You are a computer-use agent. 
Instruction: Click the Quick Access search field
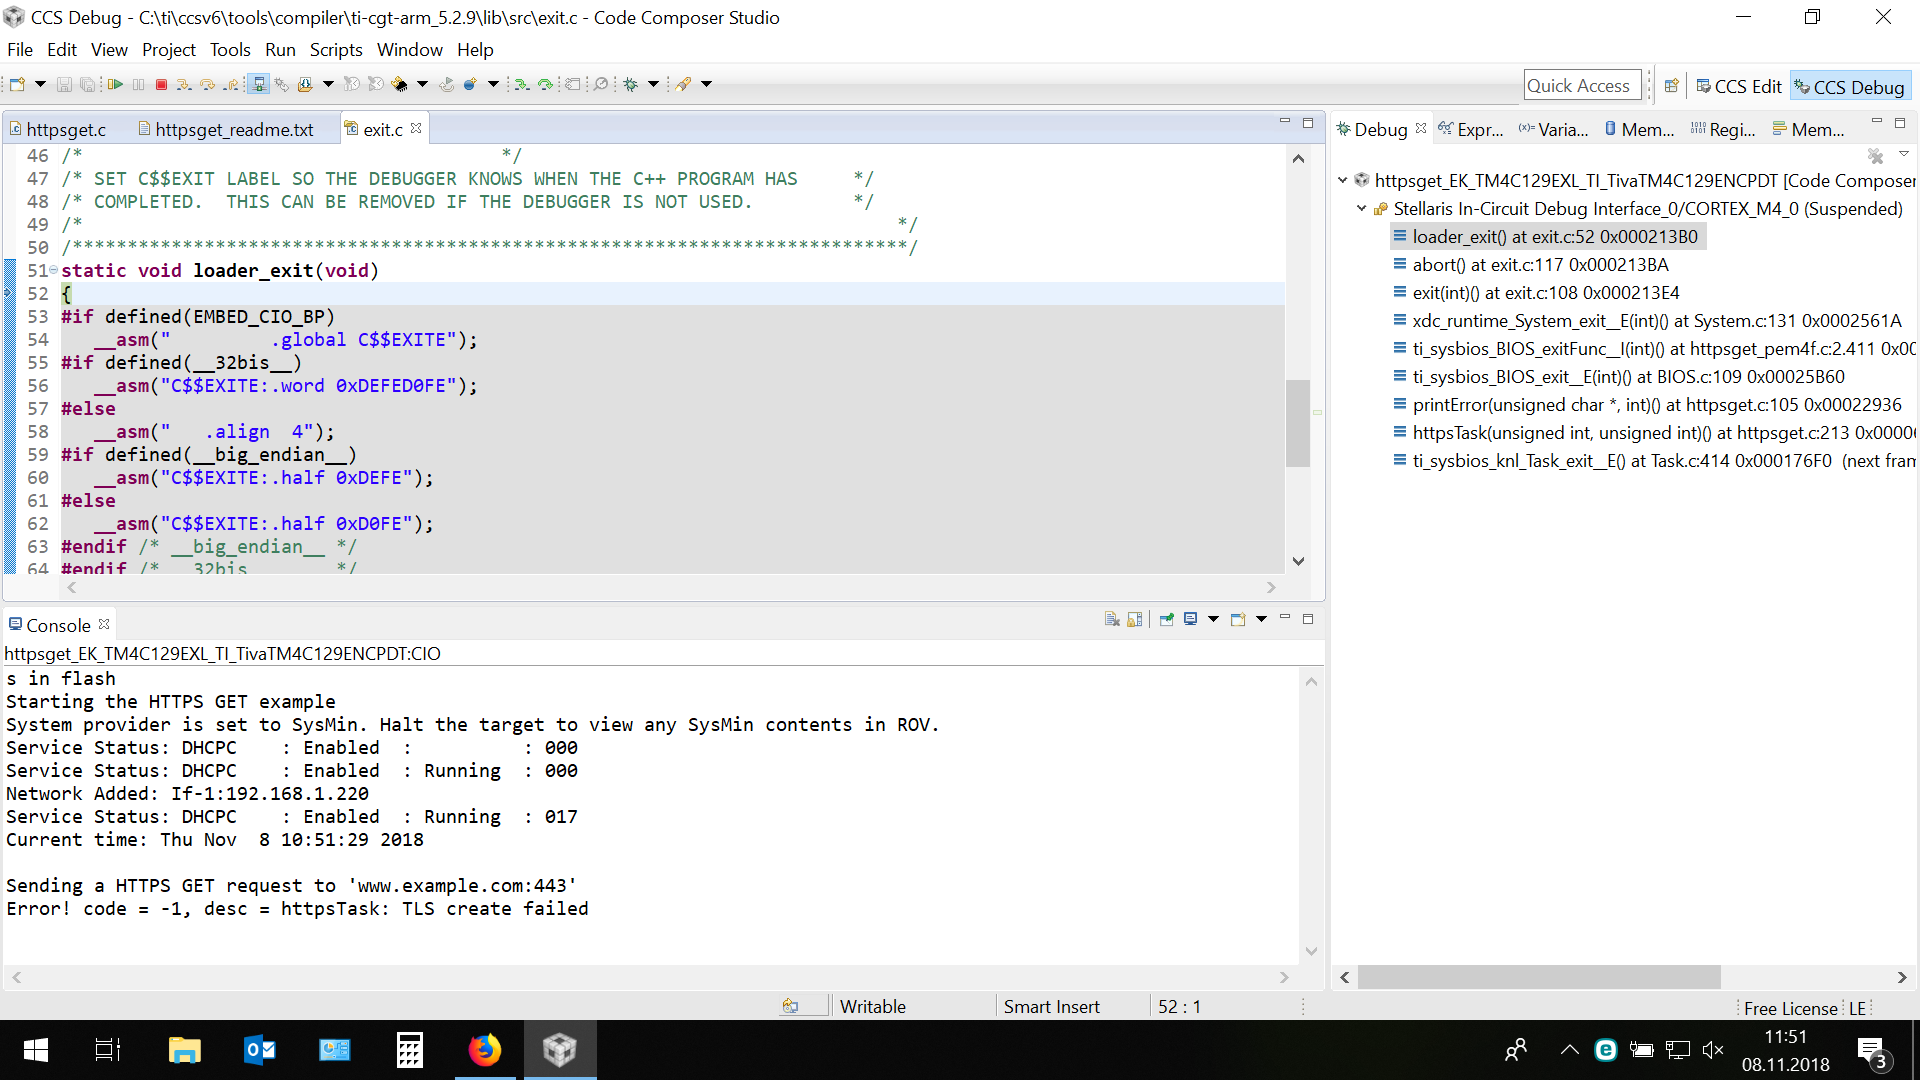coord(1583,86)
